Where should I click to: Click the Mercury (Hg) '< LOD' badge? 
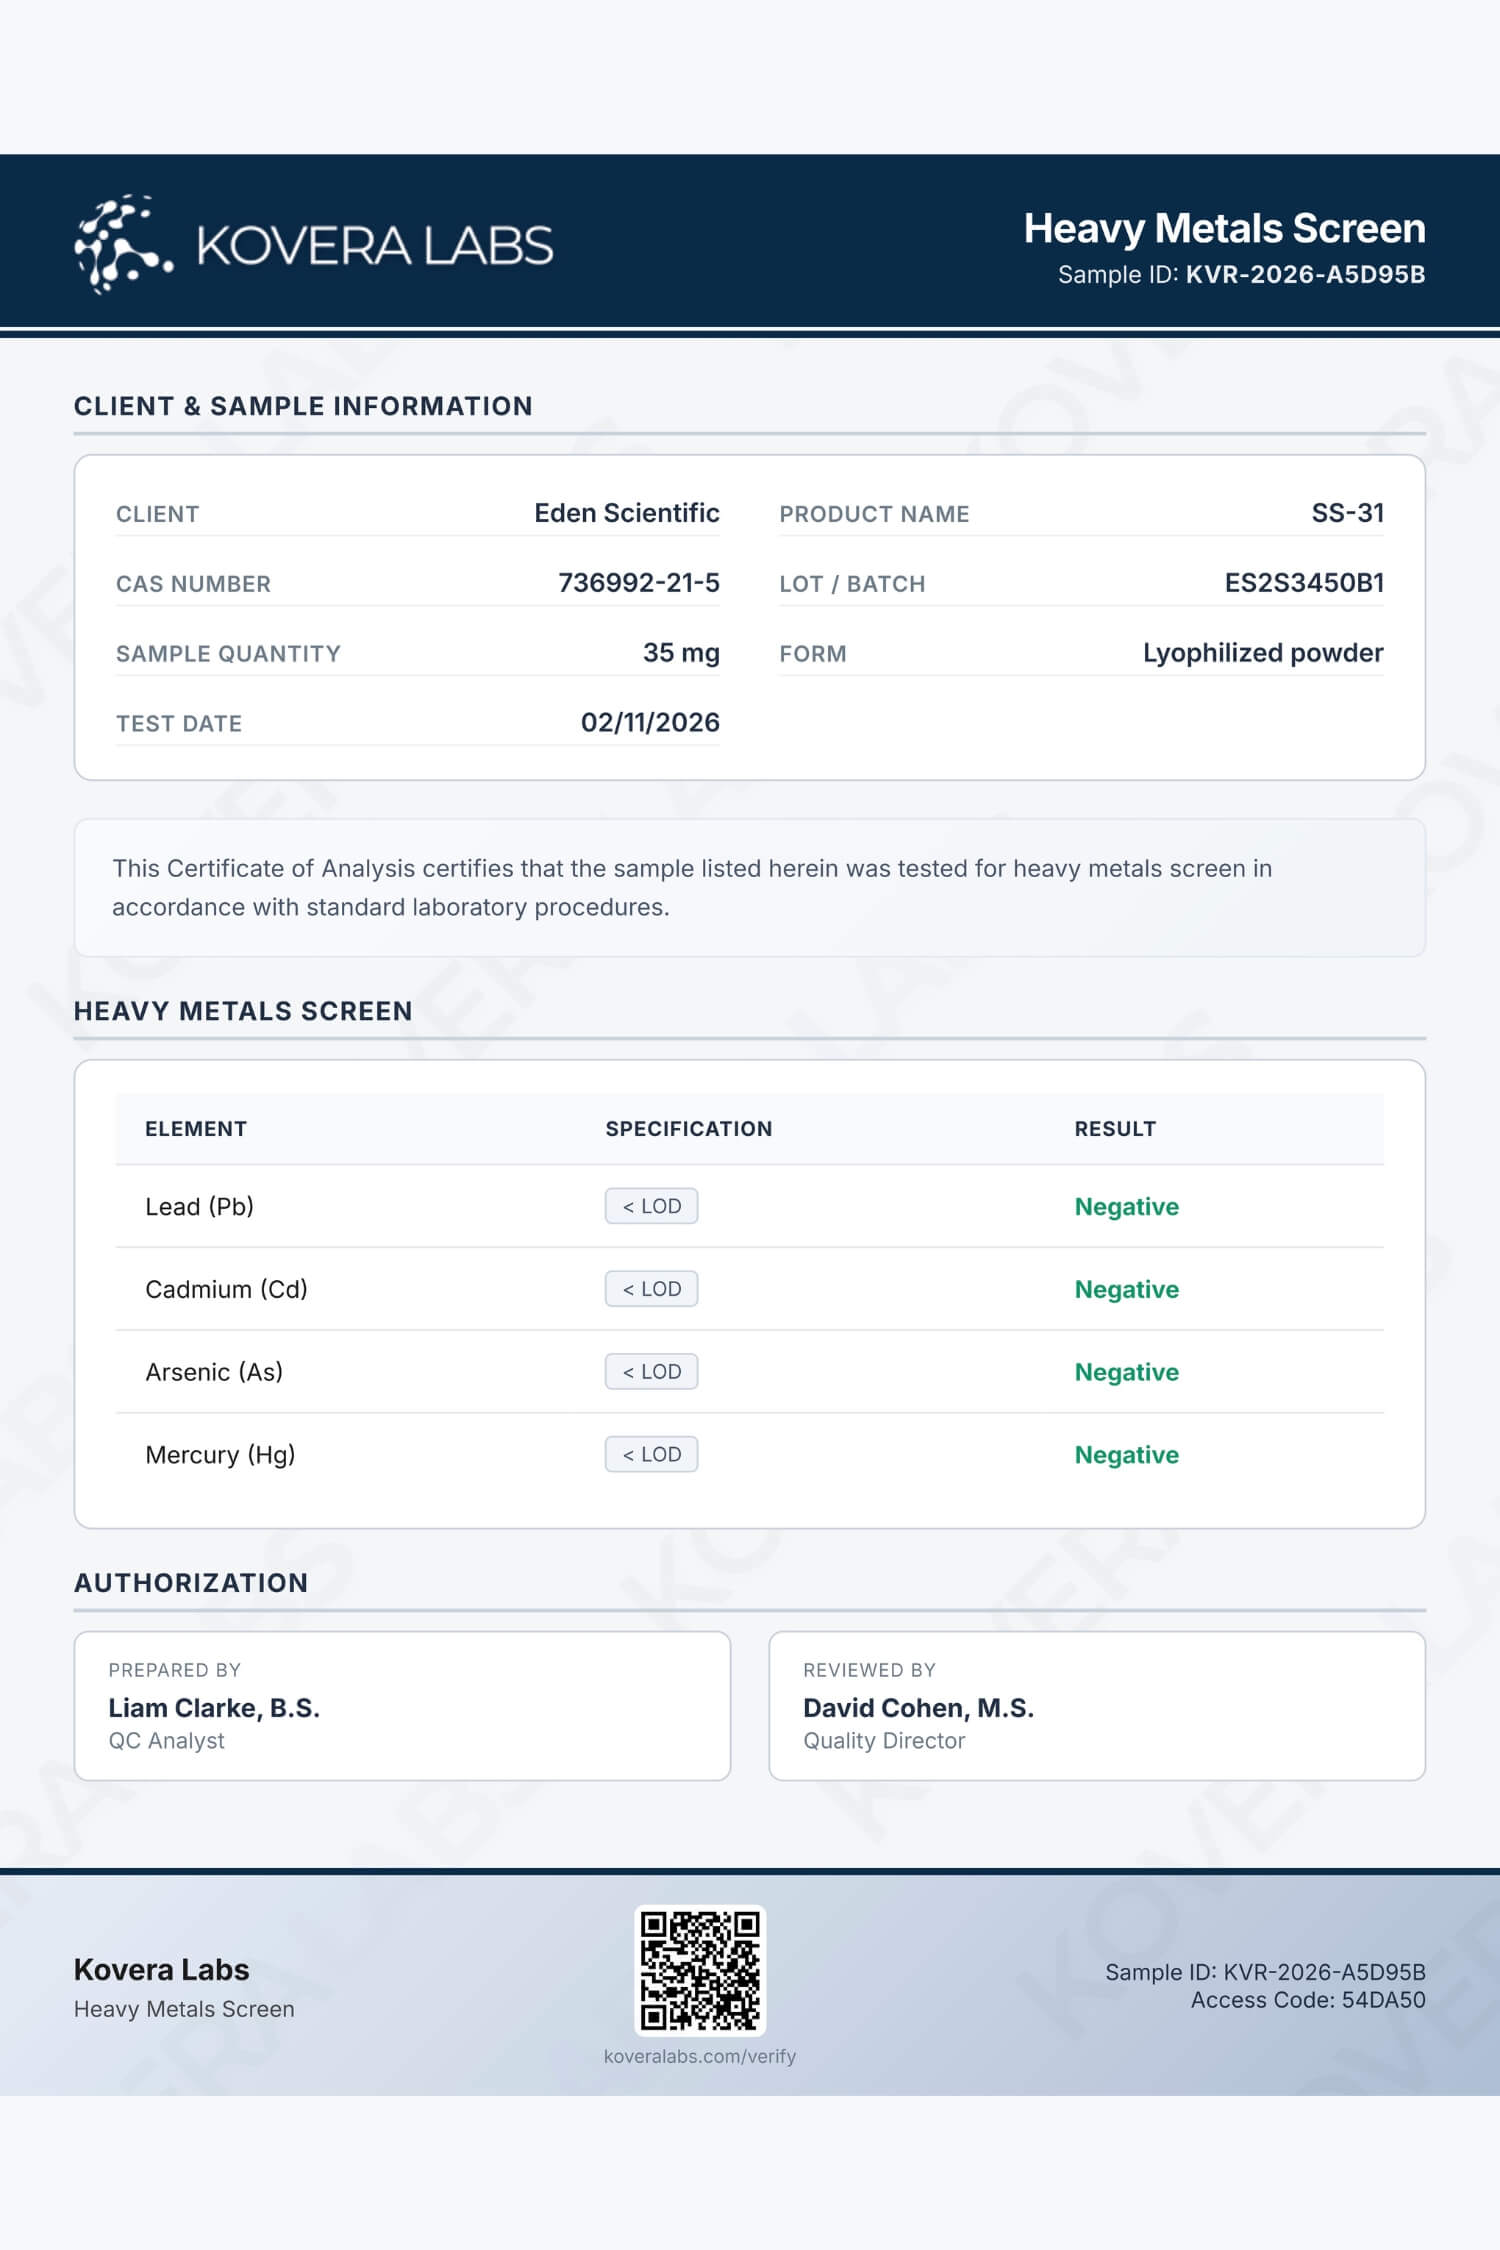coord(651,1455)
